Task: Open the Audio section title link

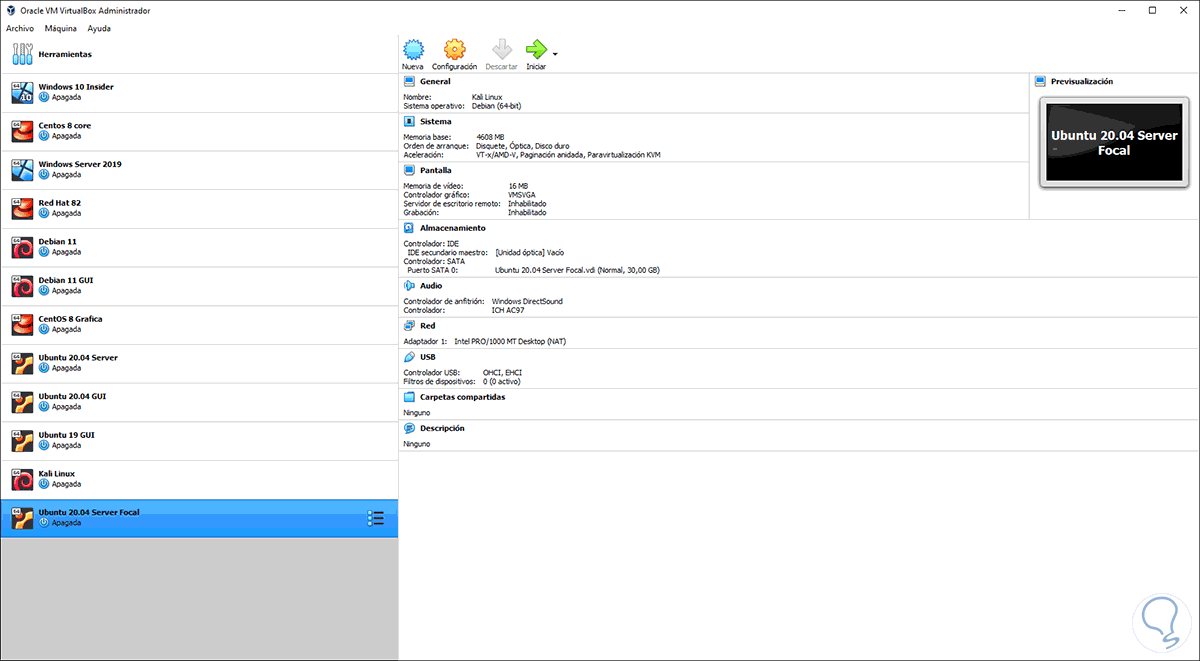Action: [431, 285]
